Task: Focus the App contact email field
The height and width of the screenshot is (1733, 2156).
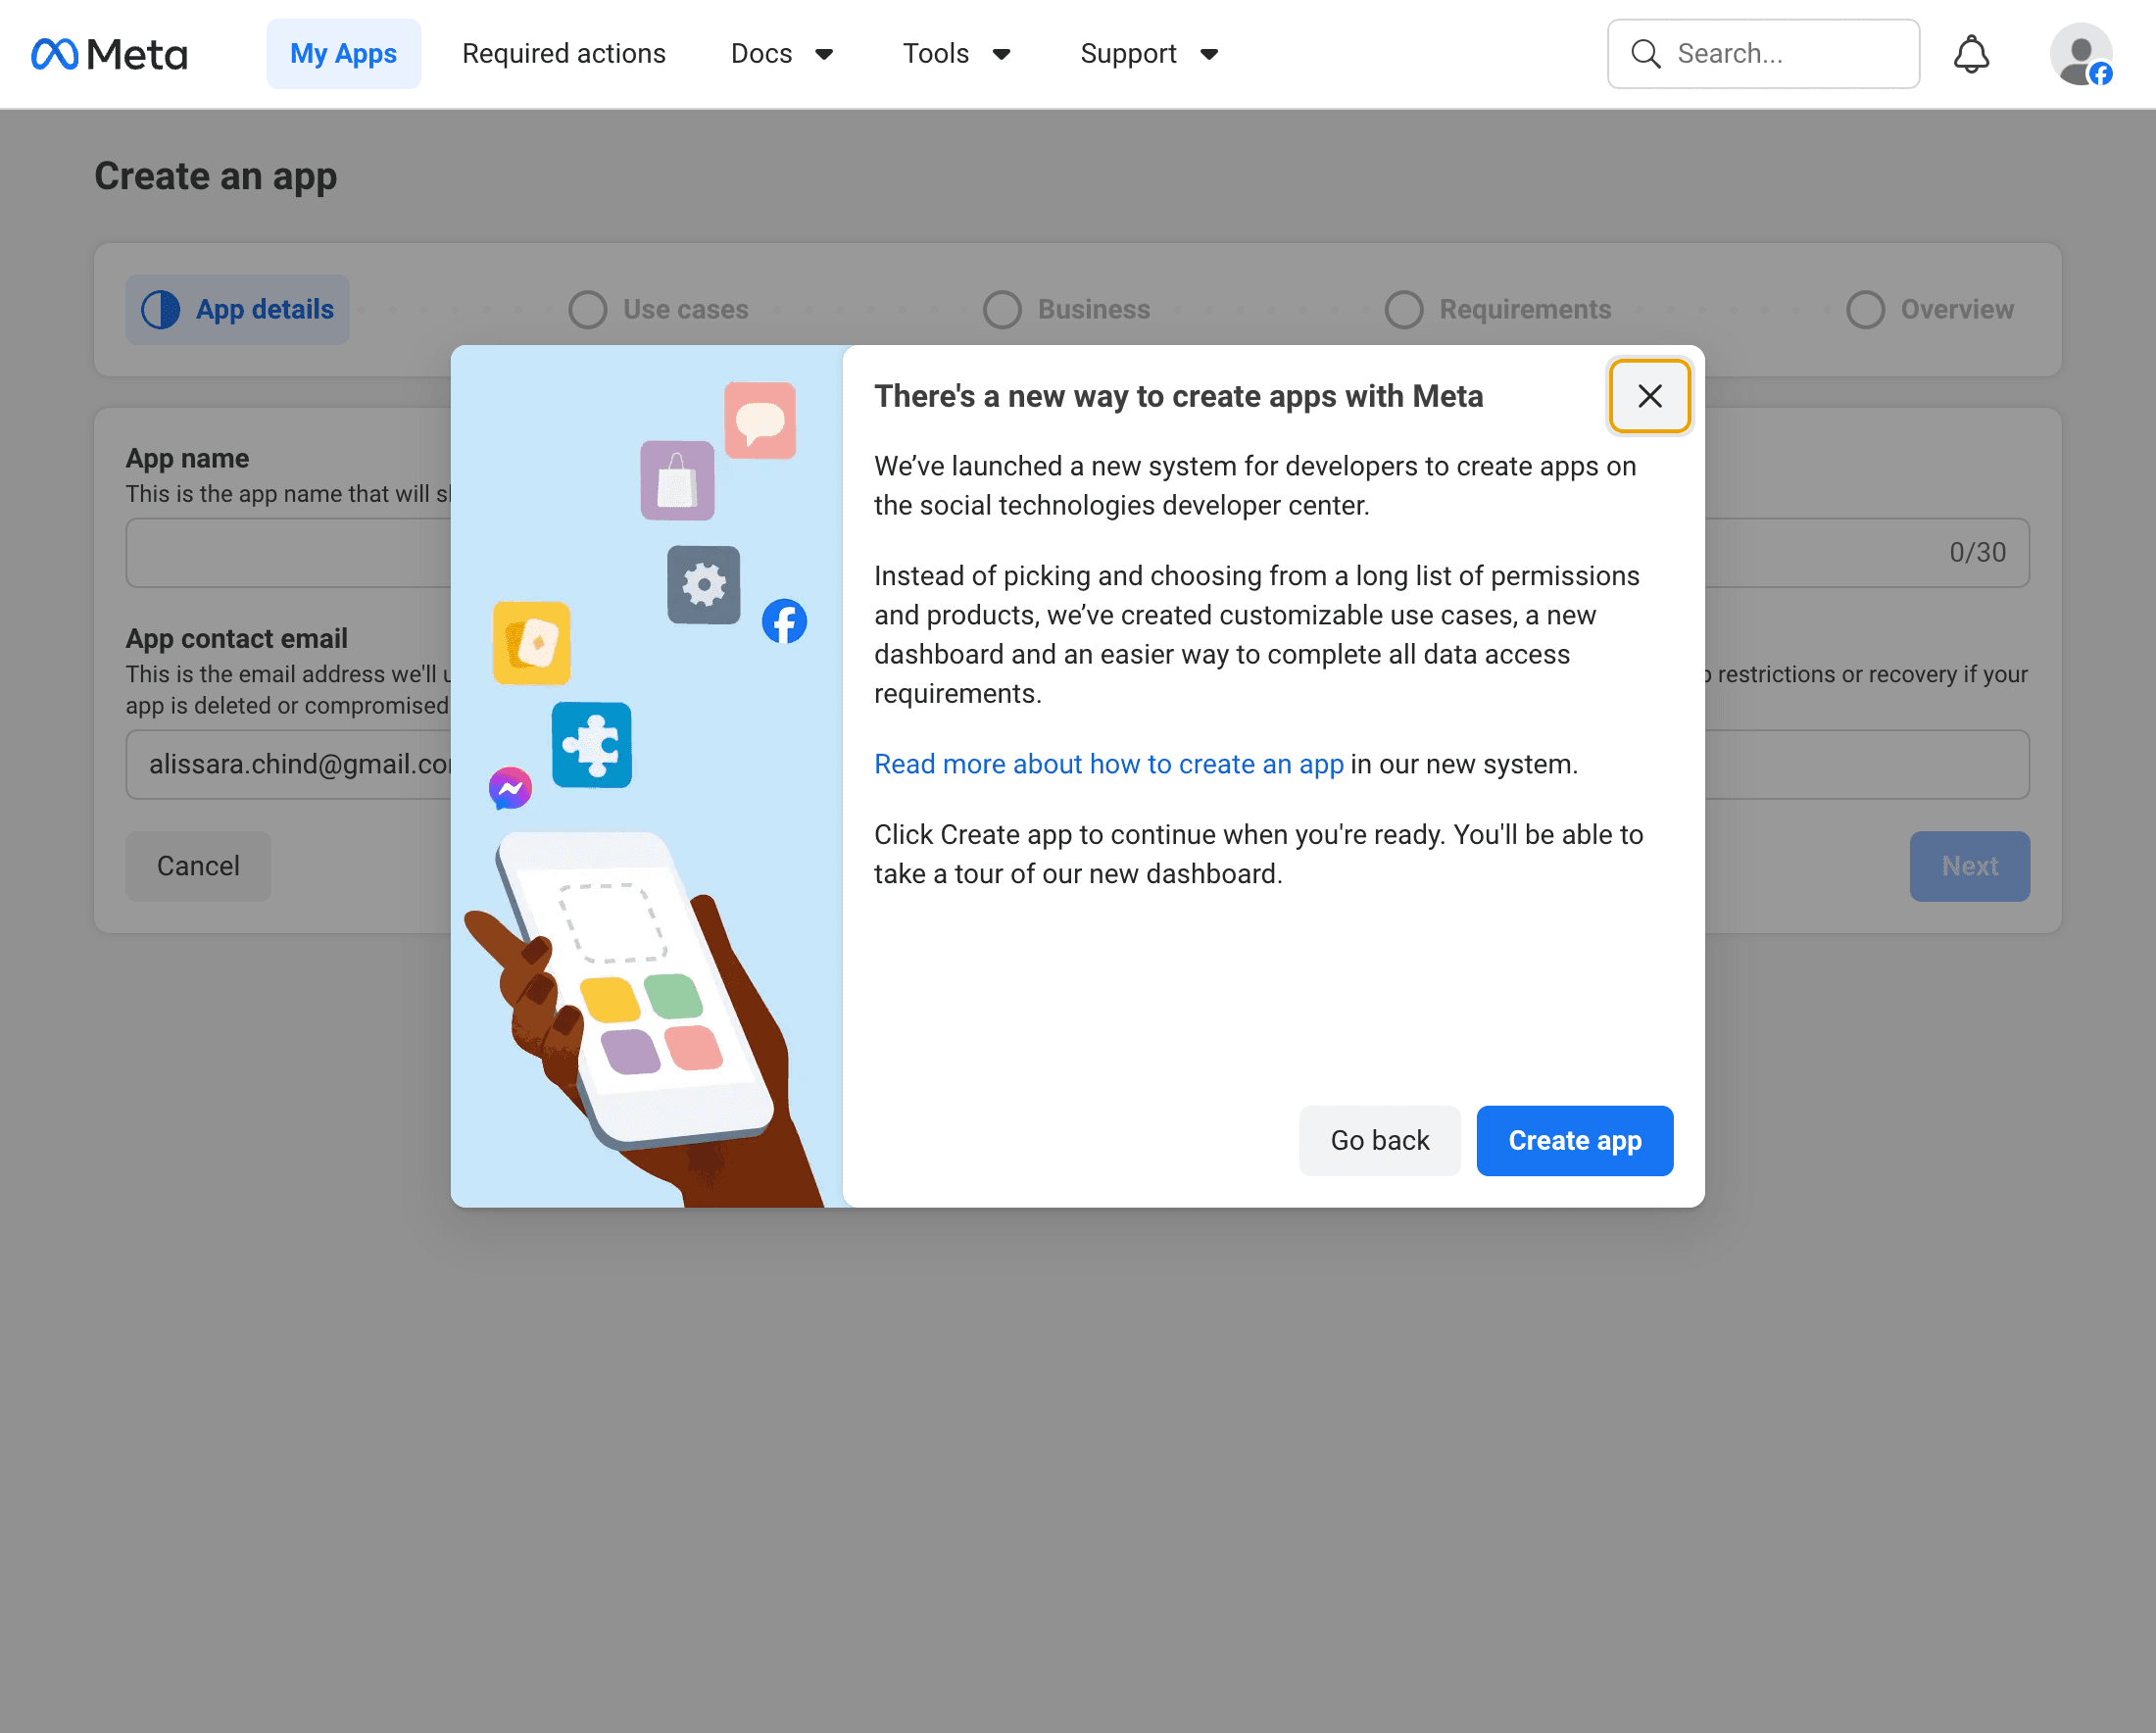Action: click(1077, 765)
